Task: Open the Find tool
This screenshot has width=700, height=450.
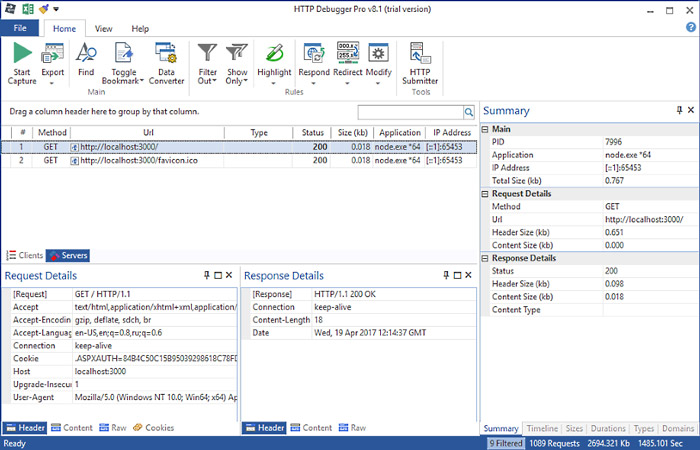Action: (x=86, y=59)
